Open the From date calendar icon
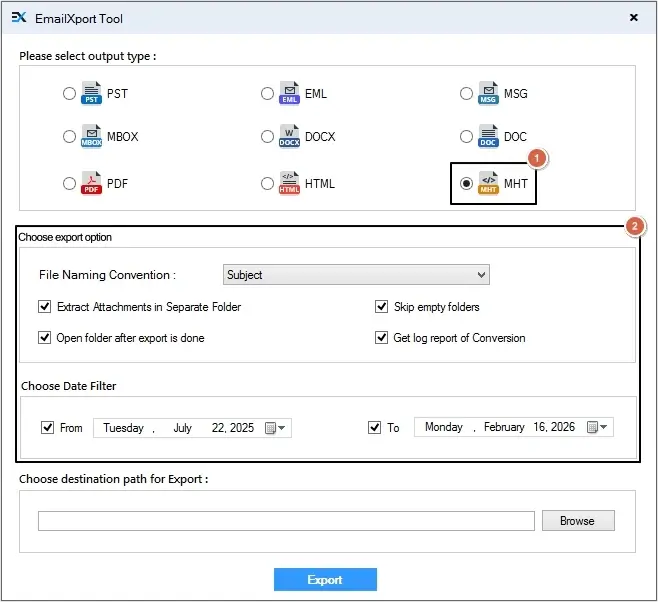 [x=271, y=428]
